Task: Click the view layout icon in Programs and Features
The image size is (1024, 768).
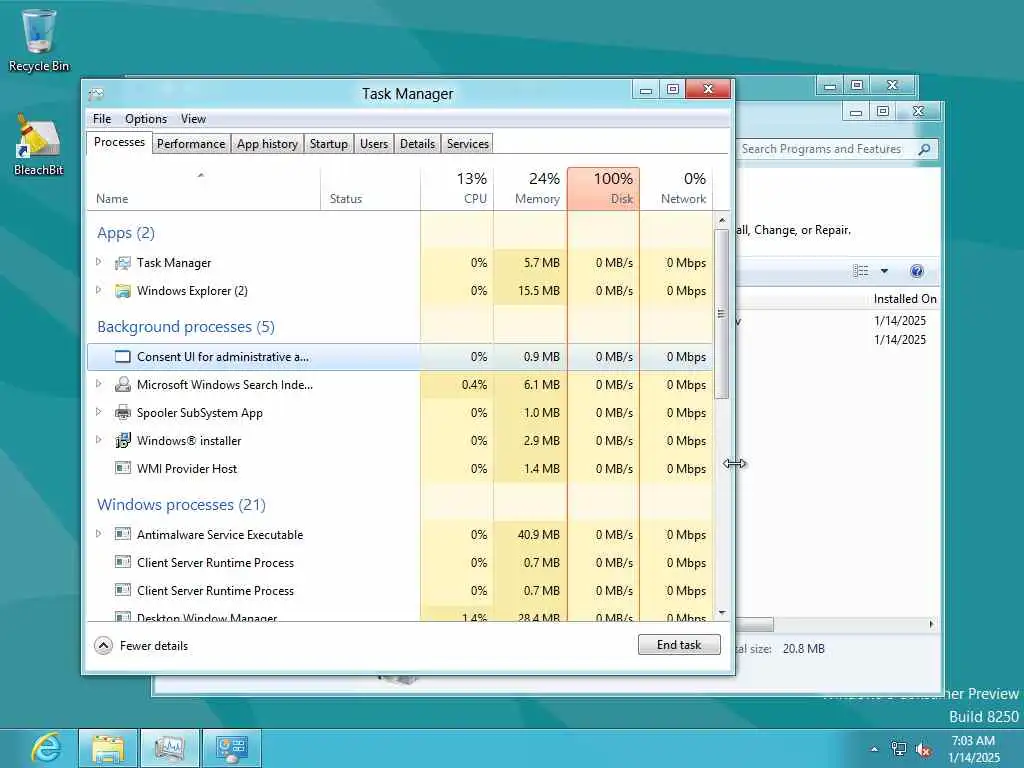Action: pos(861,271)
